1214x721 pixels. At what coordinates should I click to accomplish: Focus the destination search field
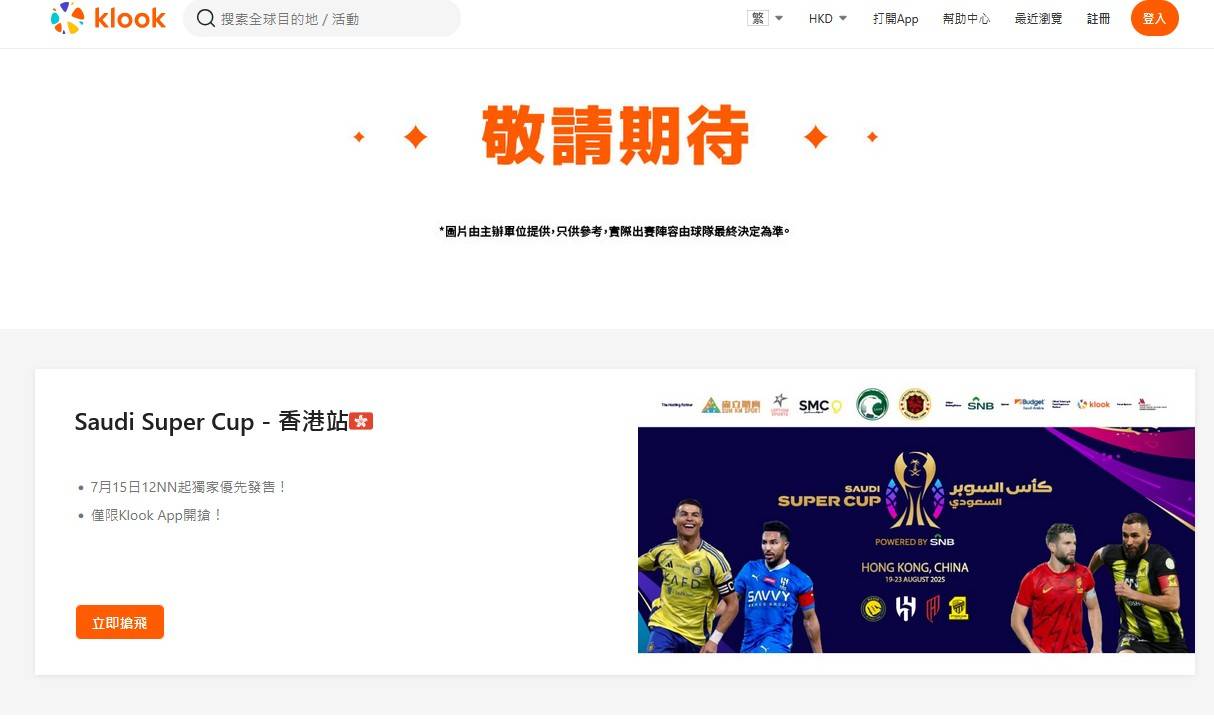(322, 18)
